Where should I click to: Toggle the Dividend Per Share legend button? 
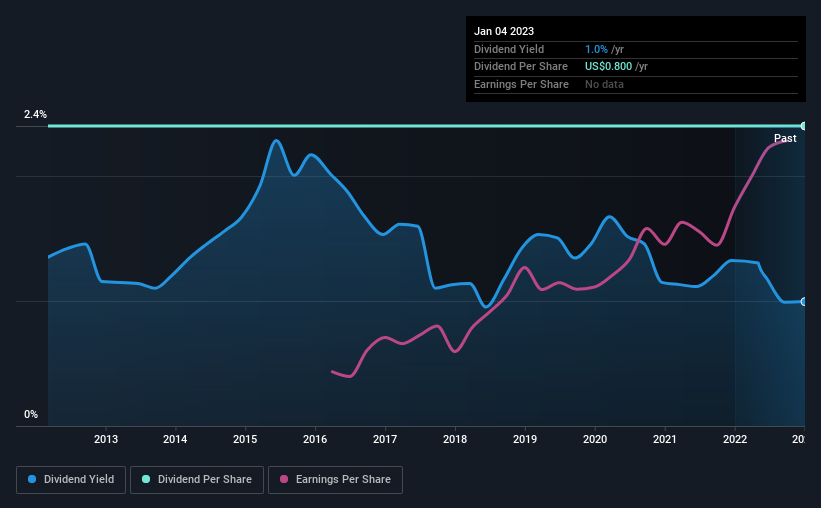coord(197,480)
